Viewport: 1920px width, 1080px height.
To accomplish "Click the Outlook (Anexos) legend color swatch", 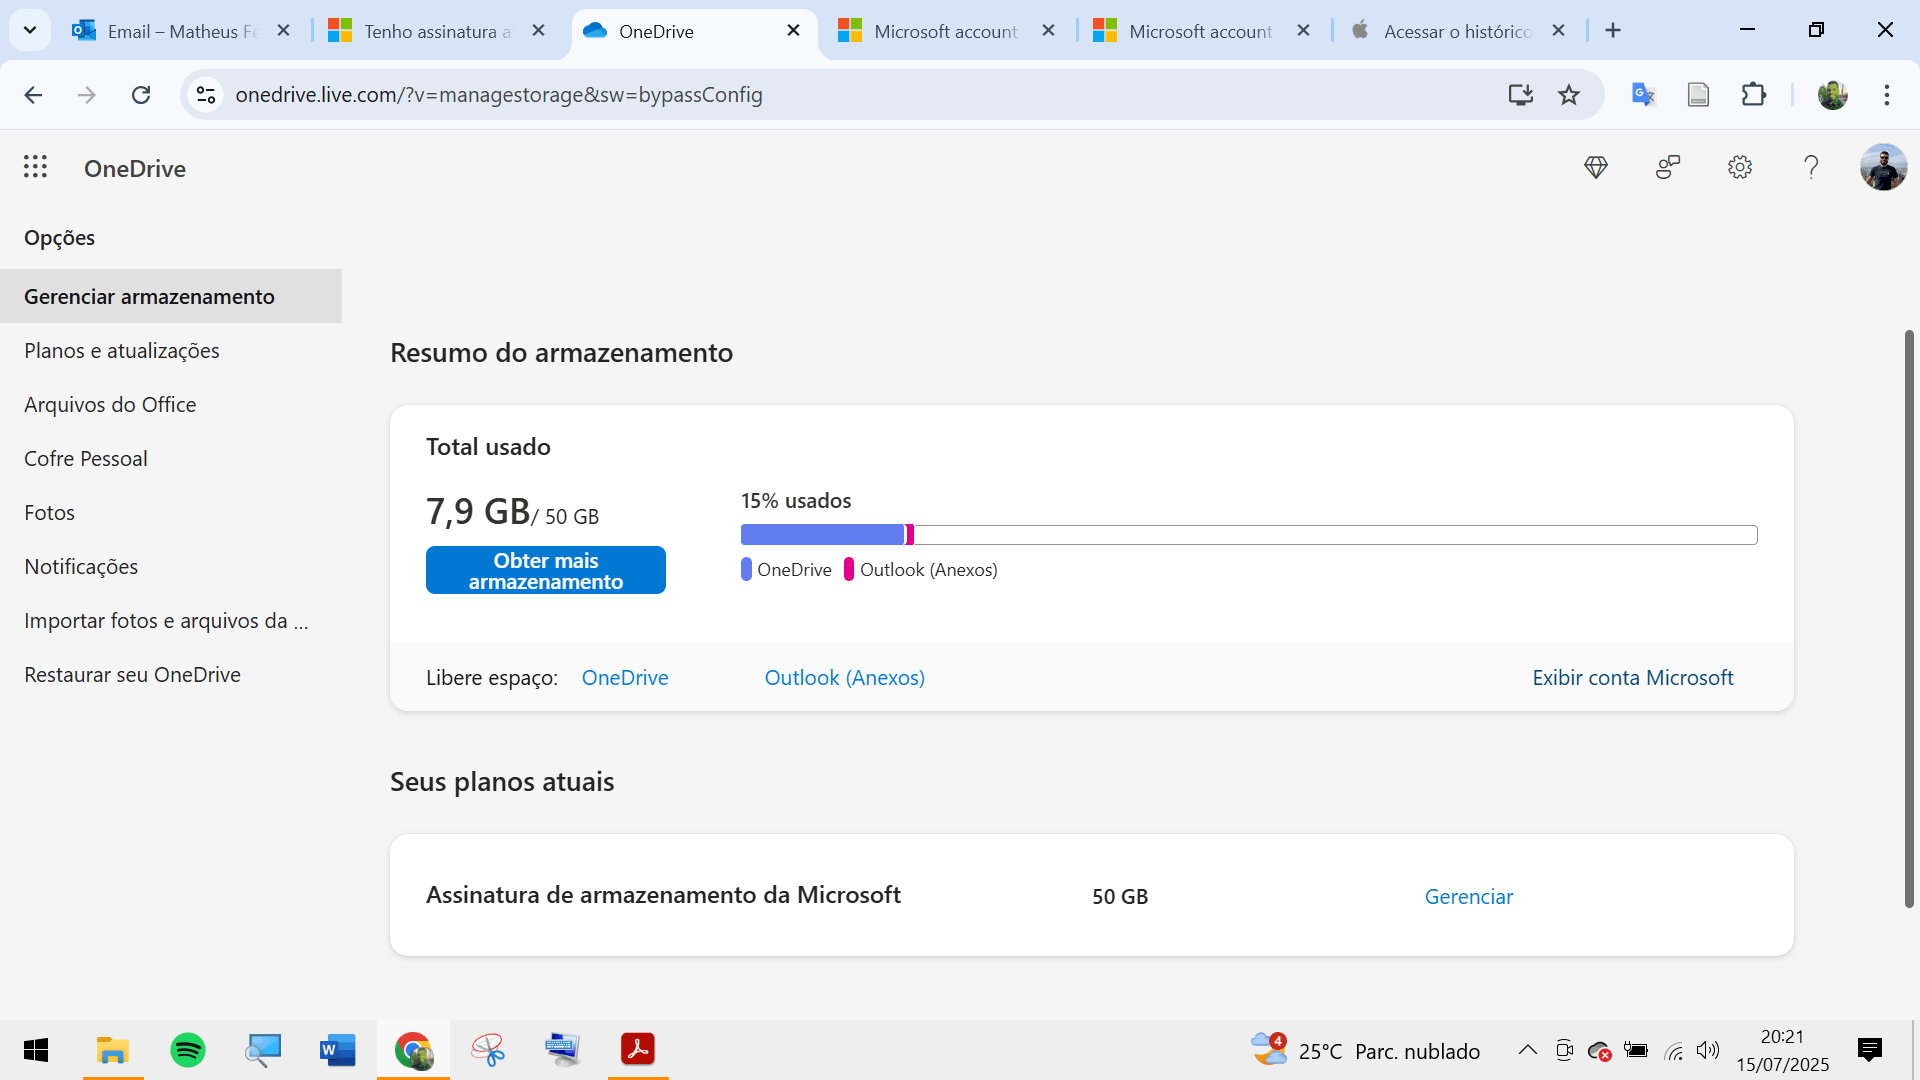I will tap(849, 570).
